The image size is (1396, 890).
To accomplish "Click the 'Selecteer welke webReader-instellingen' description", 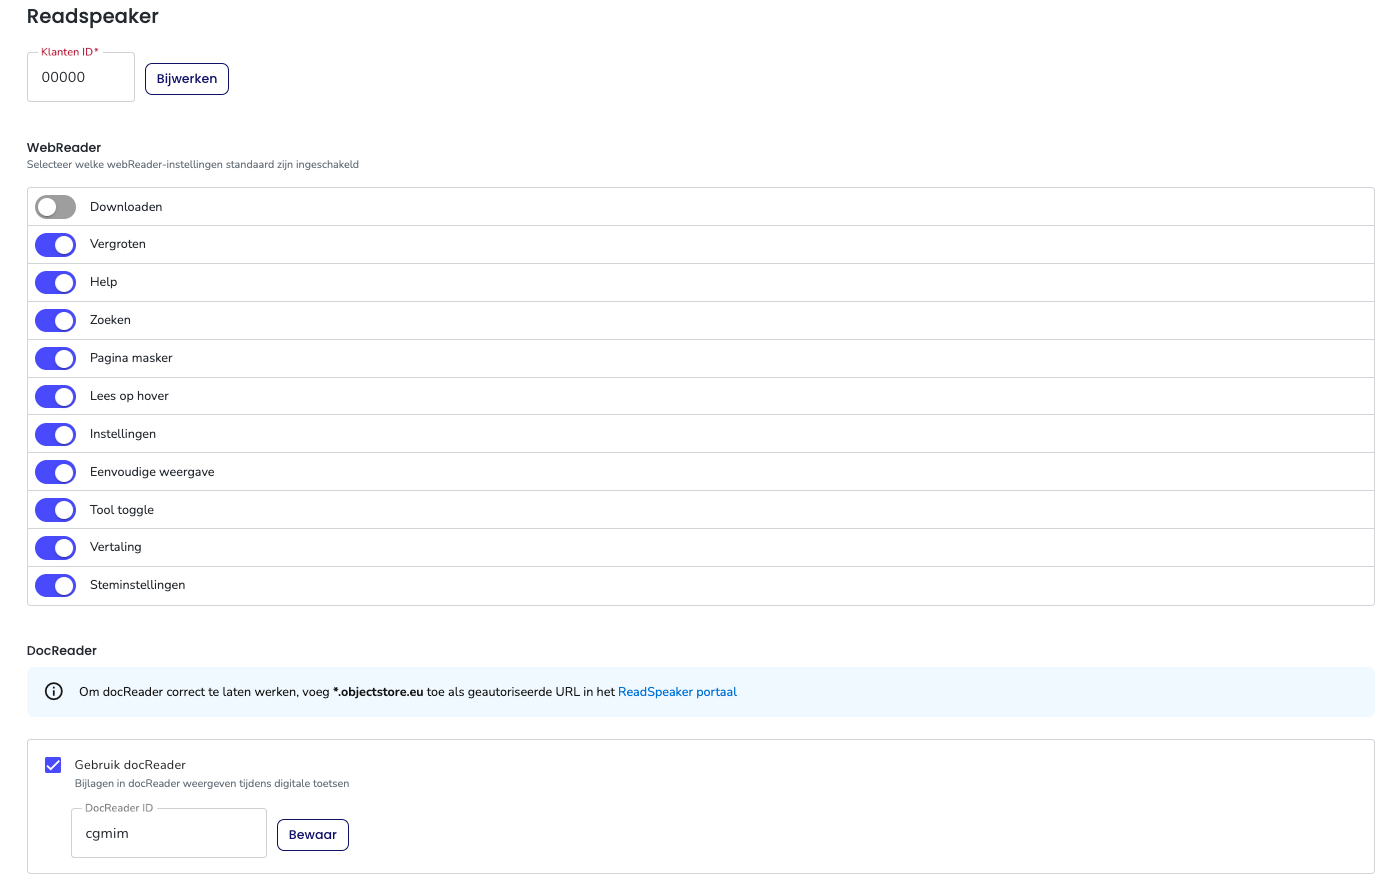I will [x=193, y=164].
